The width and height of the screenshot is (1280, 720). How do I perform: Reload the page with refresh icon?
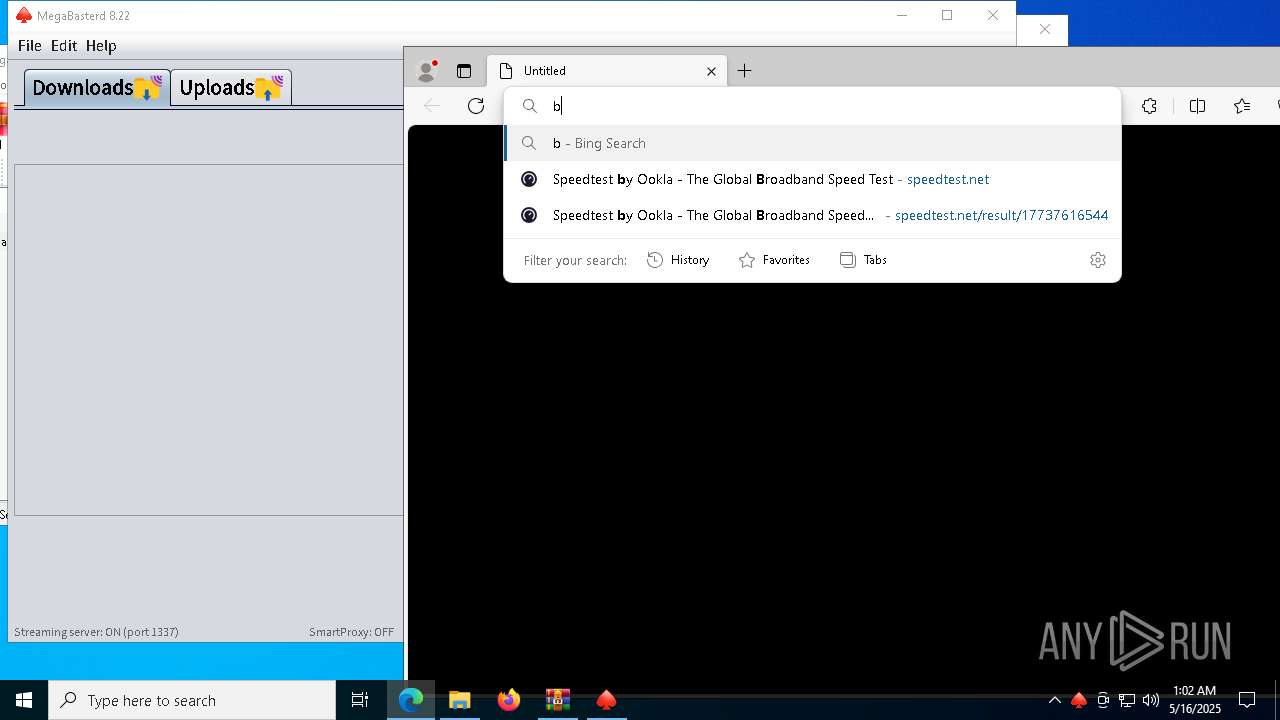476,106
